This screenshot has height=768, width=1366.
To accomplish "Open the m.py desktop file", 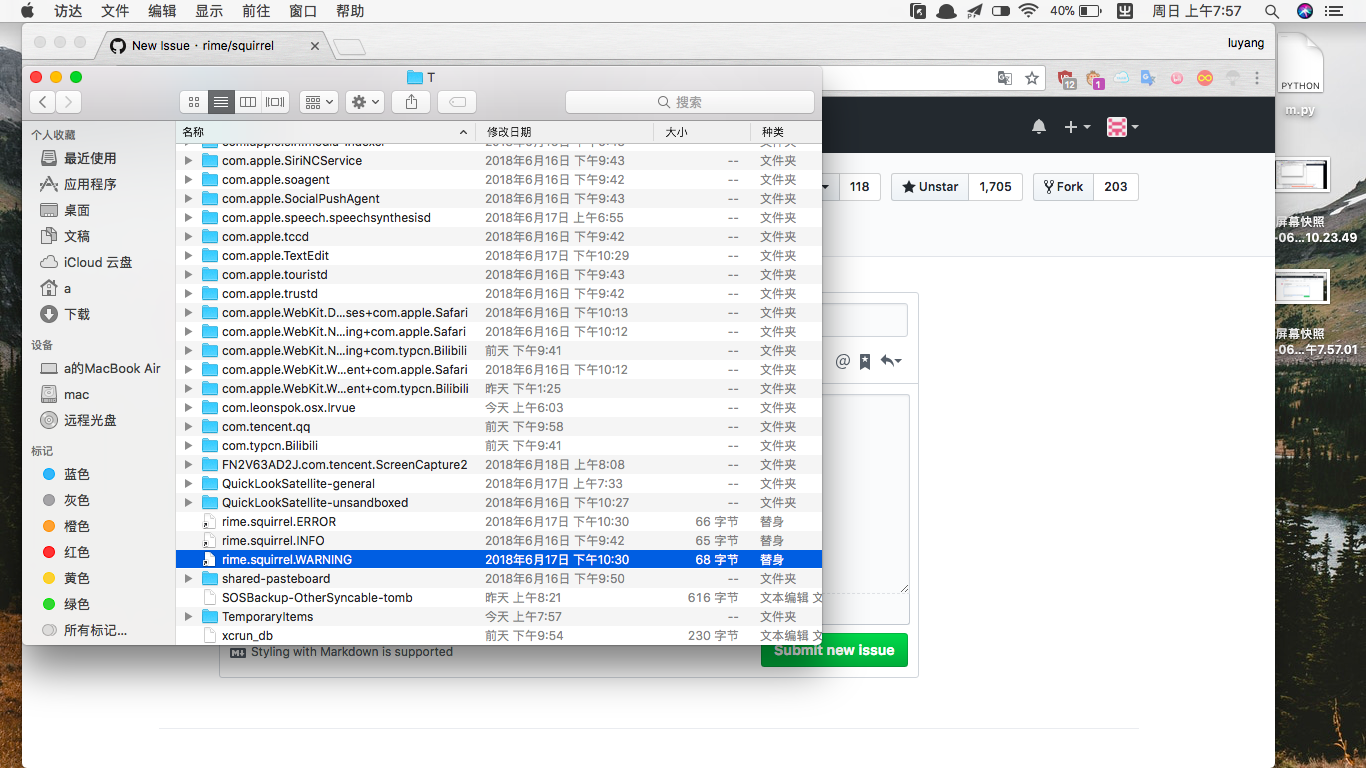I will click(x=1300, y=76).
